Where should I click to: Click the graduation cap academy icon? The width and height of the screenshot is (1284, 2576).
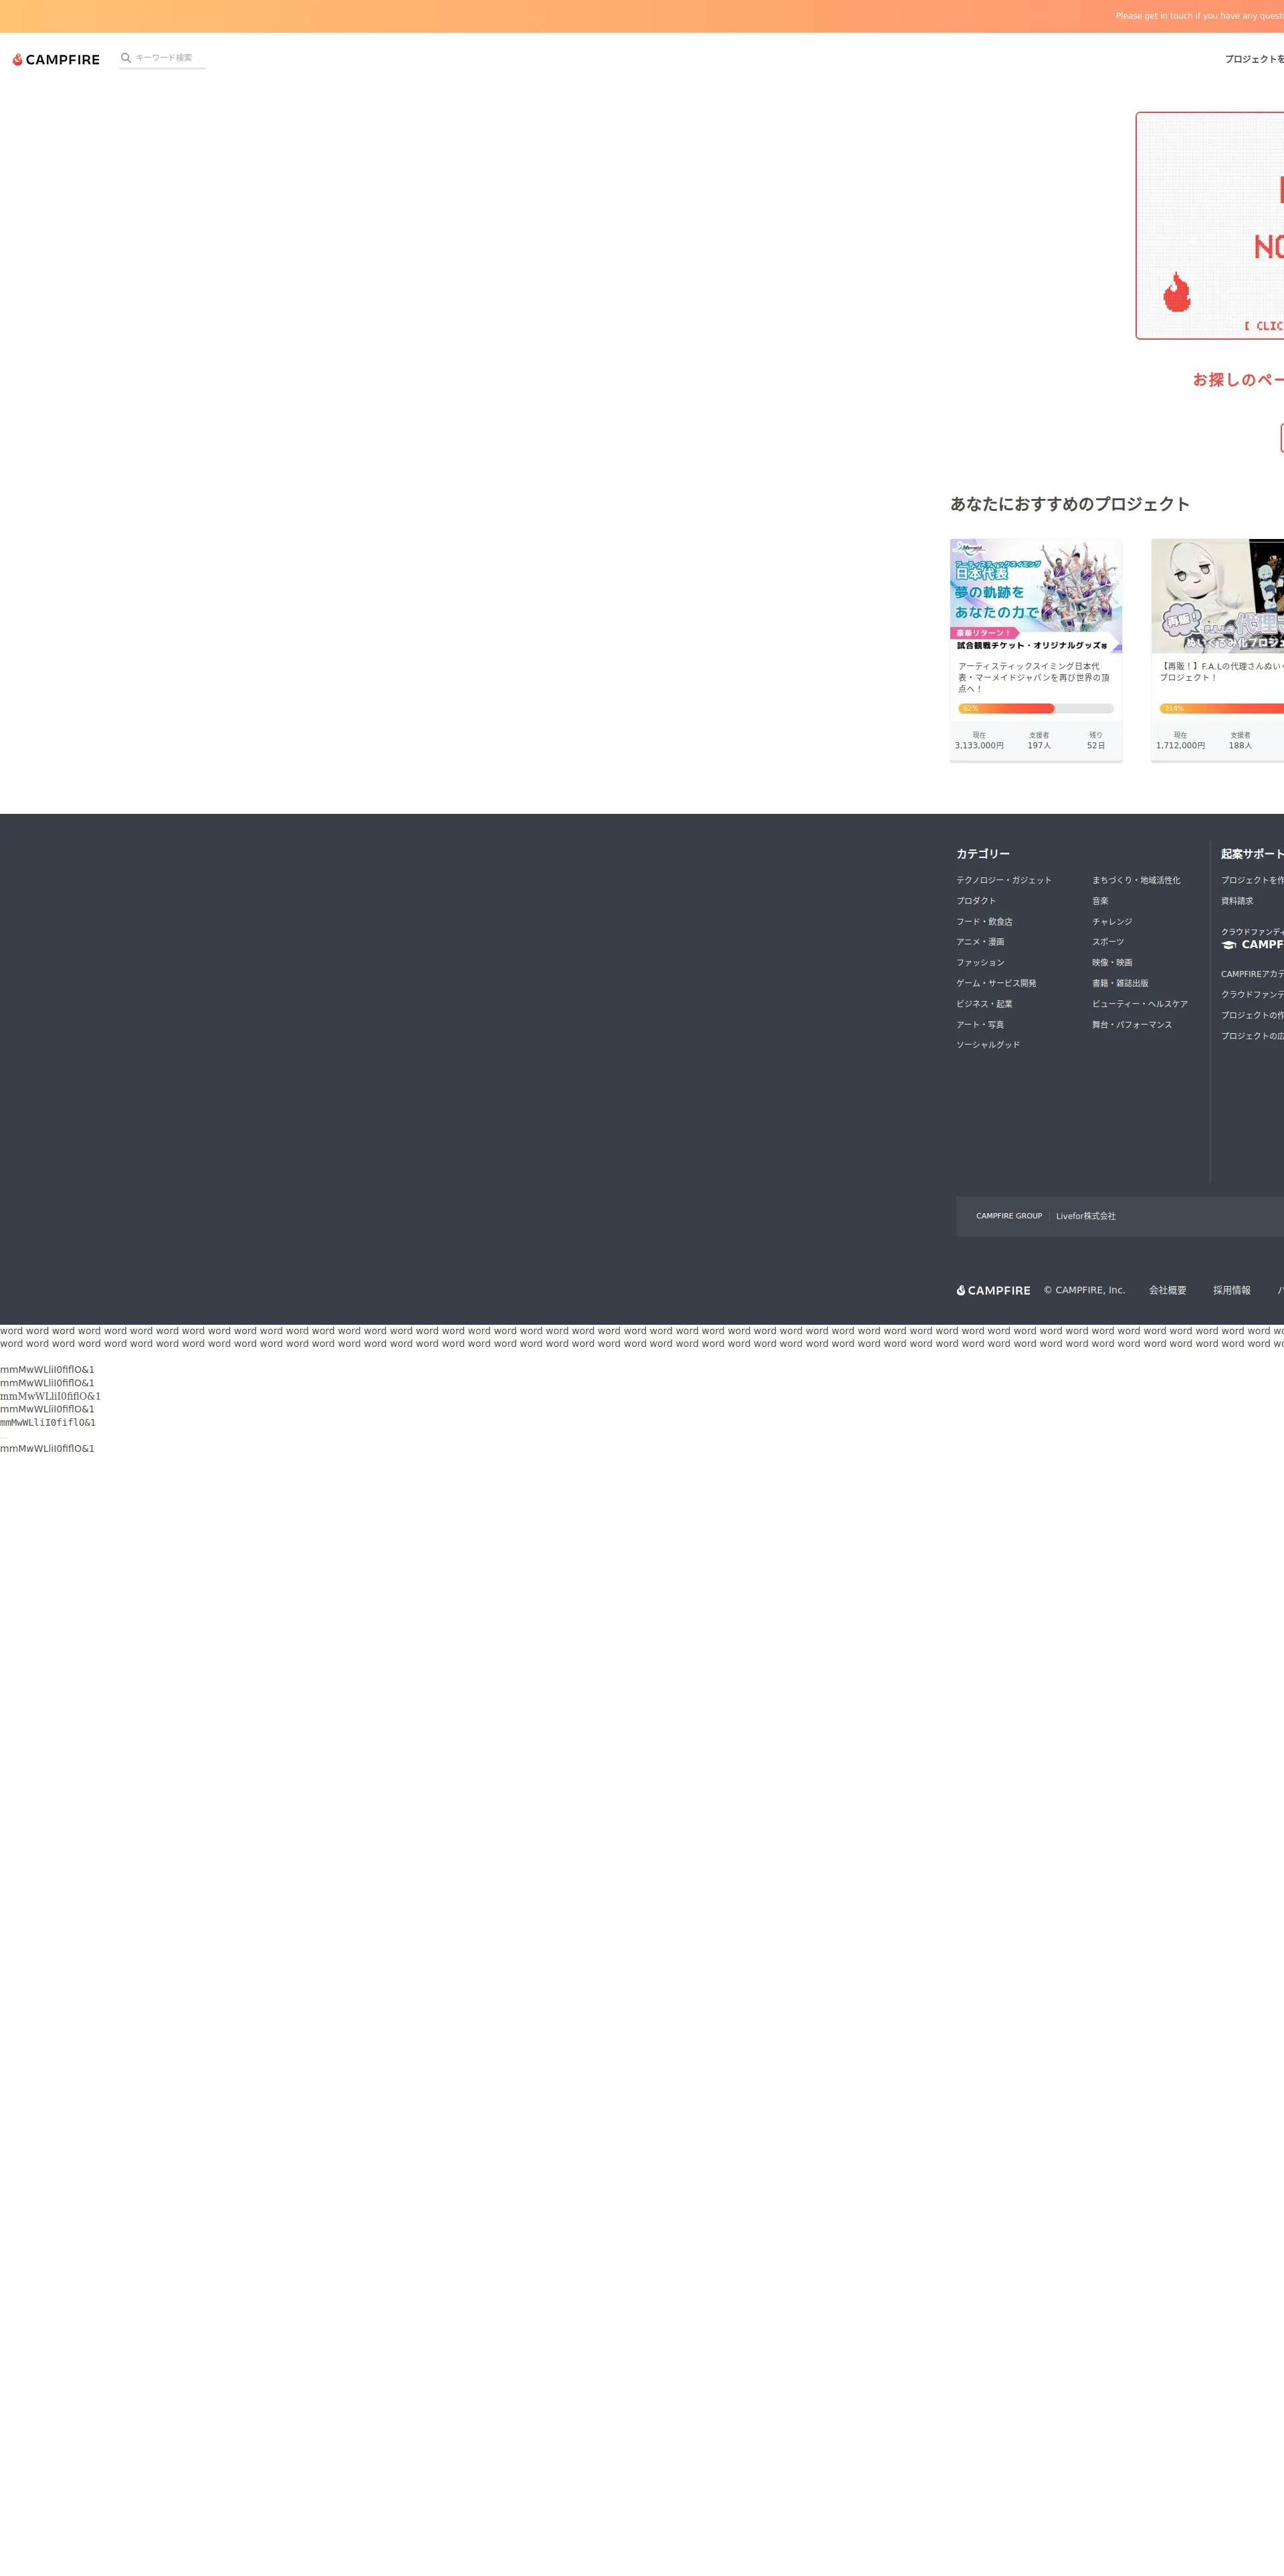1228,945
